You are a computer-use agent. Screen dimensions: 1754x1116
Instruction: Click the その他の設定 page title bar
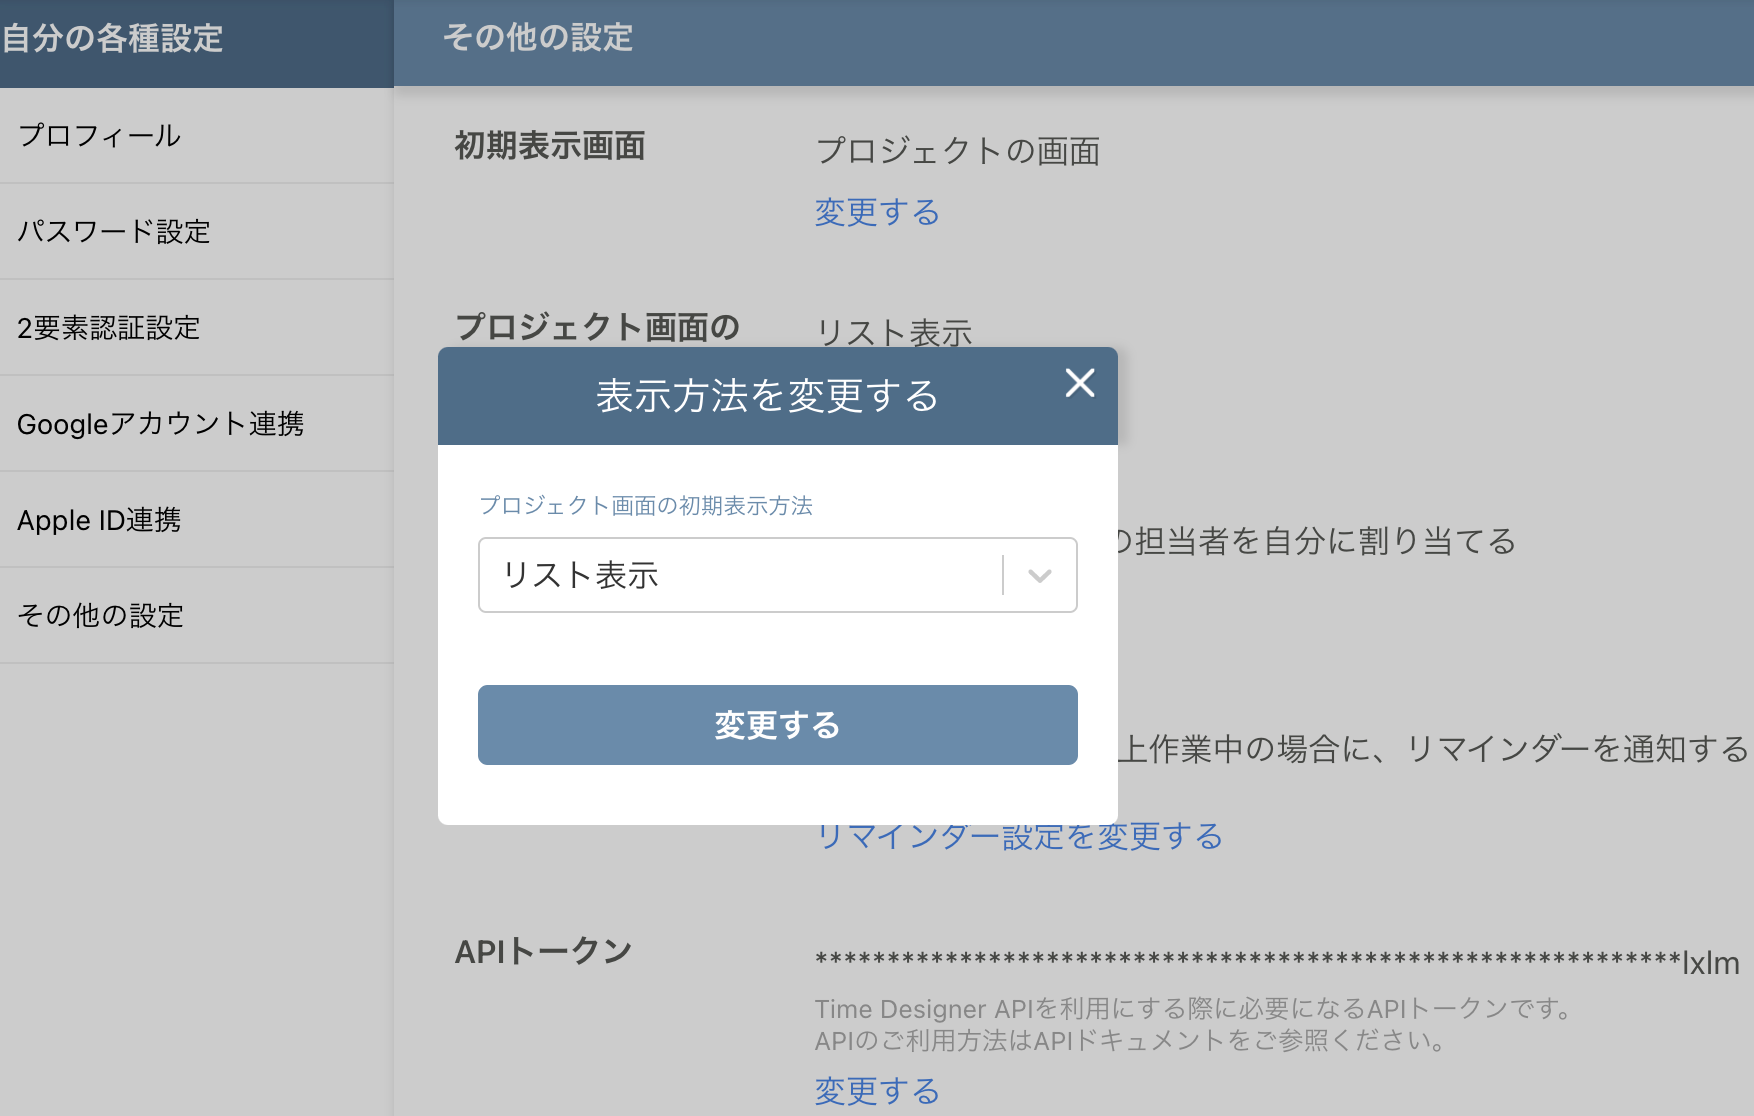pos(537,39)
